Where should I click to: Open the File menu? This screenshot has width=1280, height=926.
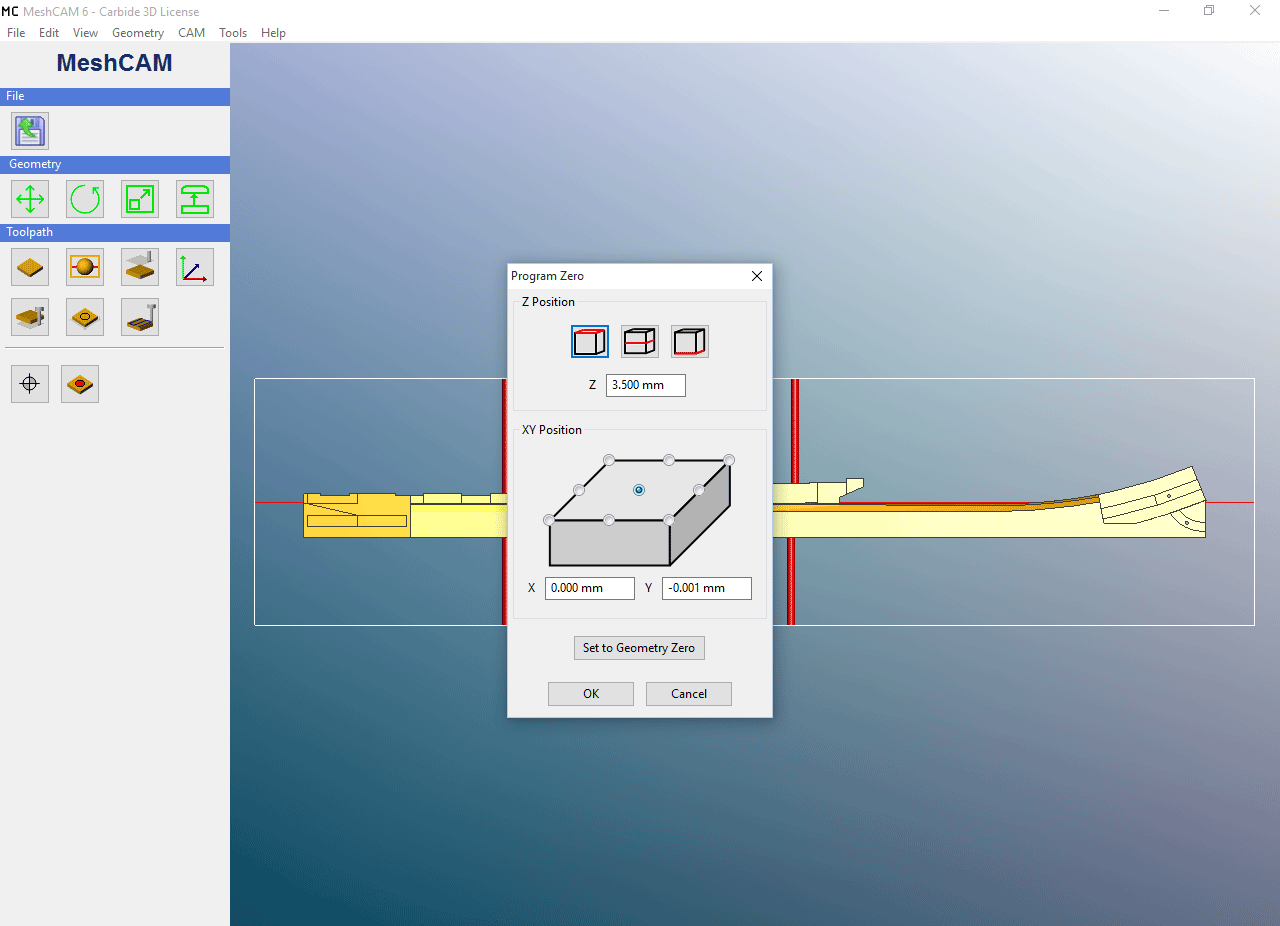(16, 33)
